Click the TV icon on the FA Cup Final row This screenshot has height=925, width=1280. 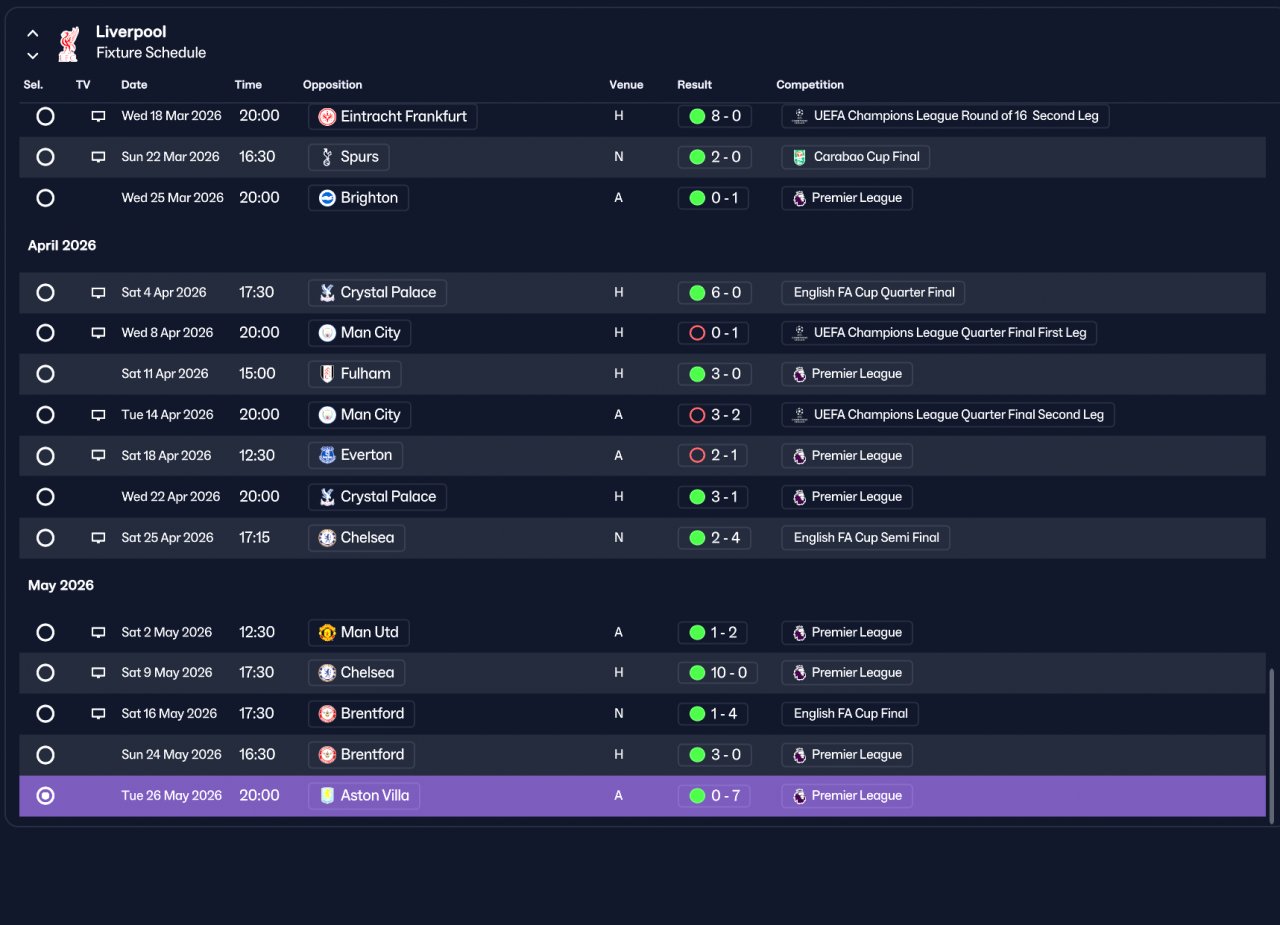(x=98, y=714)
